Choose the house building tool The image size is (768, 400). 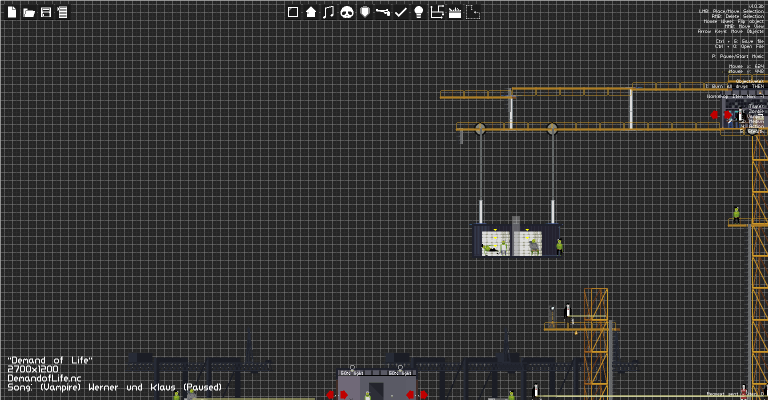click(311, 12)
